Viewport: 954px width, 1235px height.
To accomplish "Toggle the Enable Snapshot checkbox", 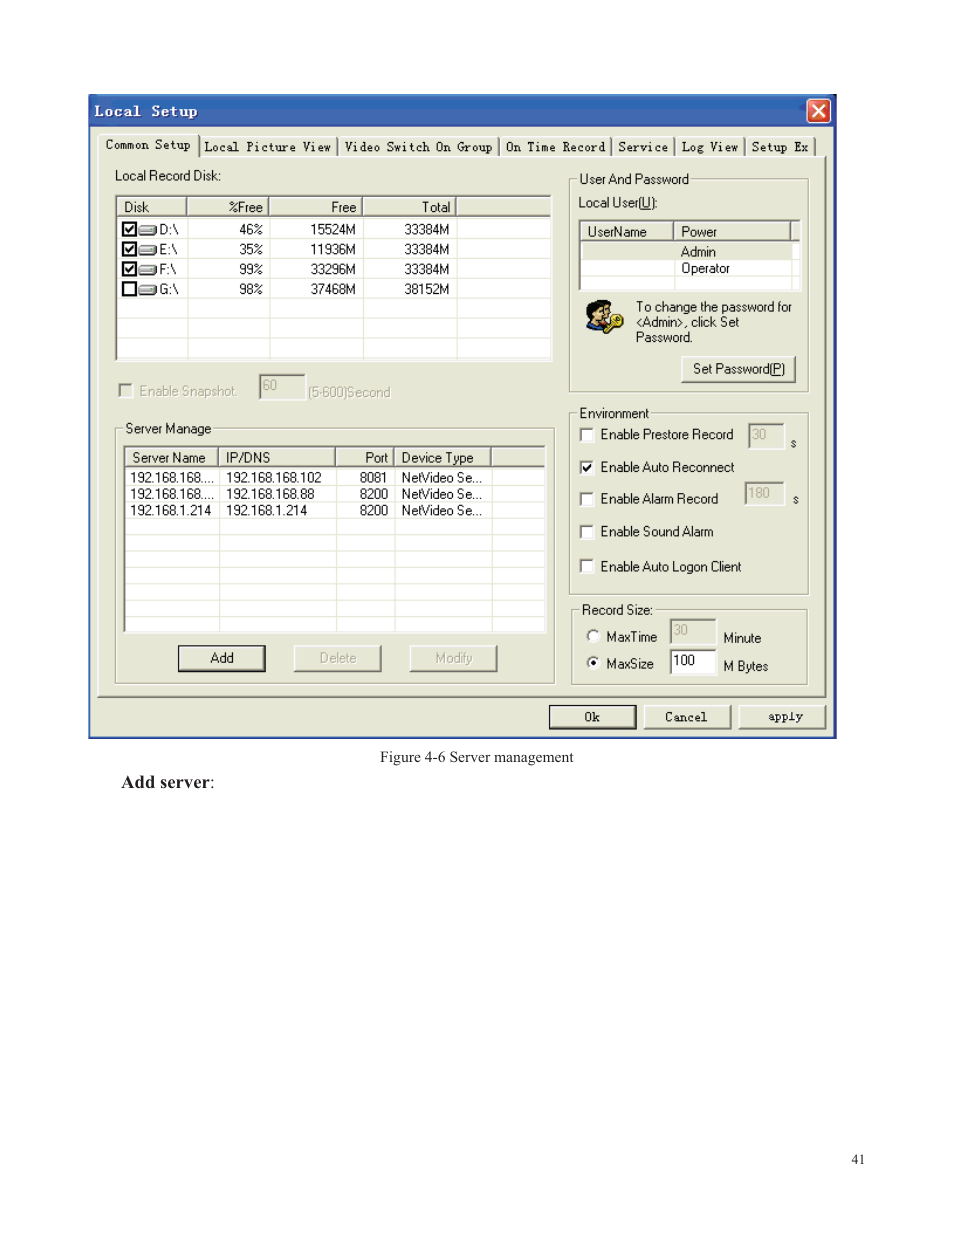I will pos(126,391).
